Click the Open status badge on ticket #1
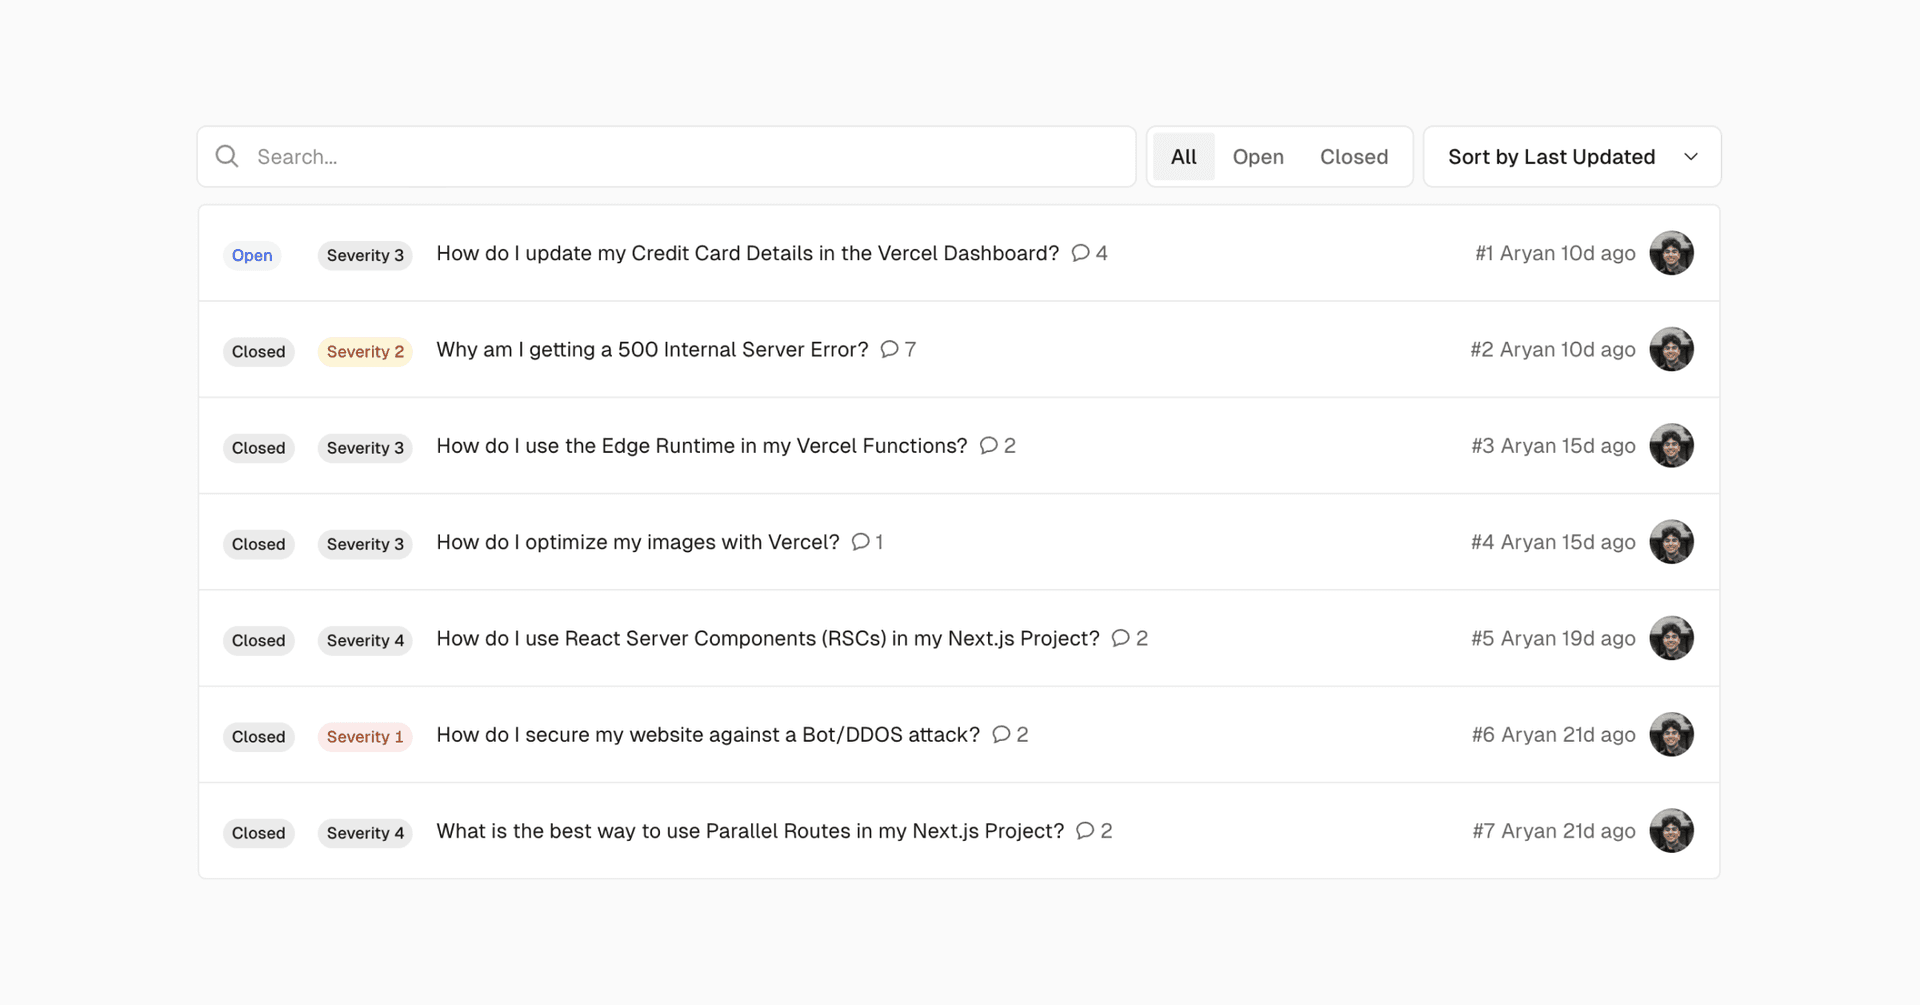 [x=252, y=255]
